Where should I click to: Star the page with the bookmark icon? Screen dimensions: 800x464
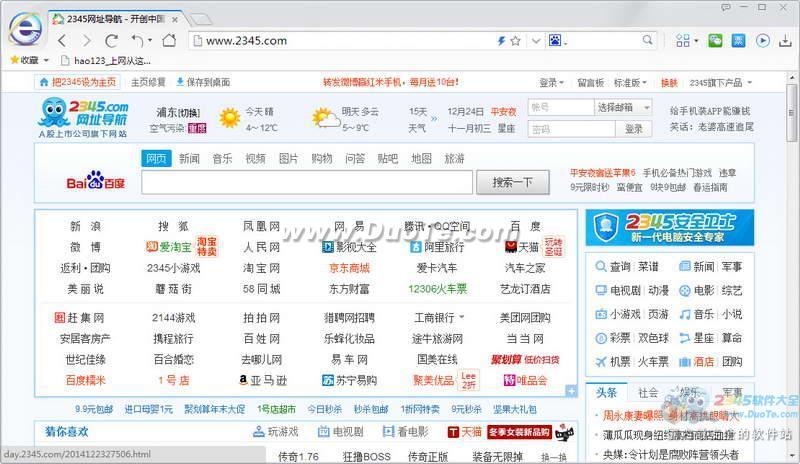click(516, 41)
